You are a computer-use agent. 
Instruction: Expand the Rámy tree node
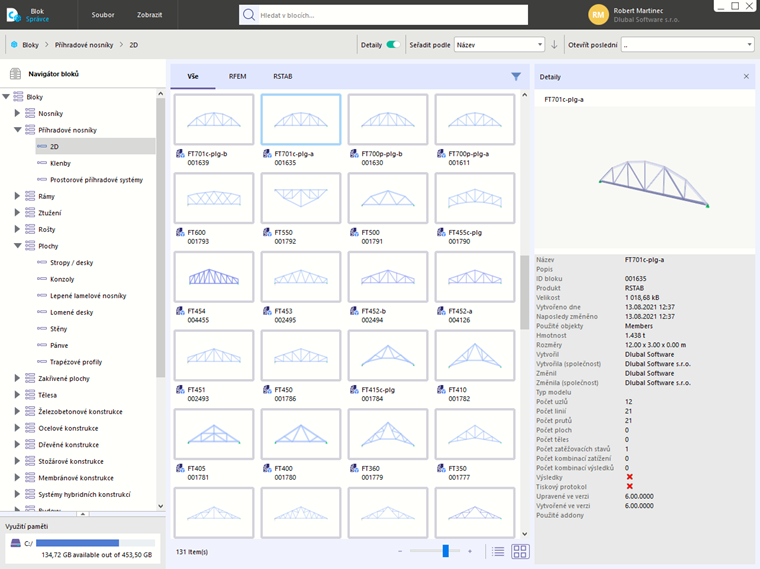point(17,196)
